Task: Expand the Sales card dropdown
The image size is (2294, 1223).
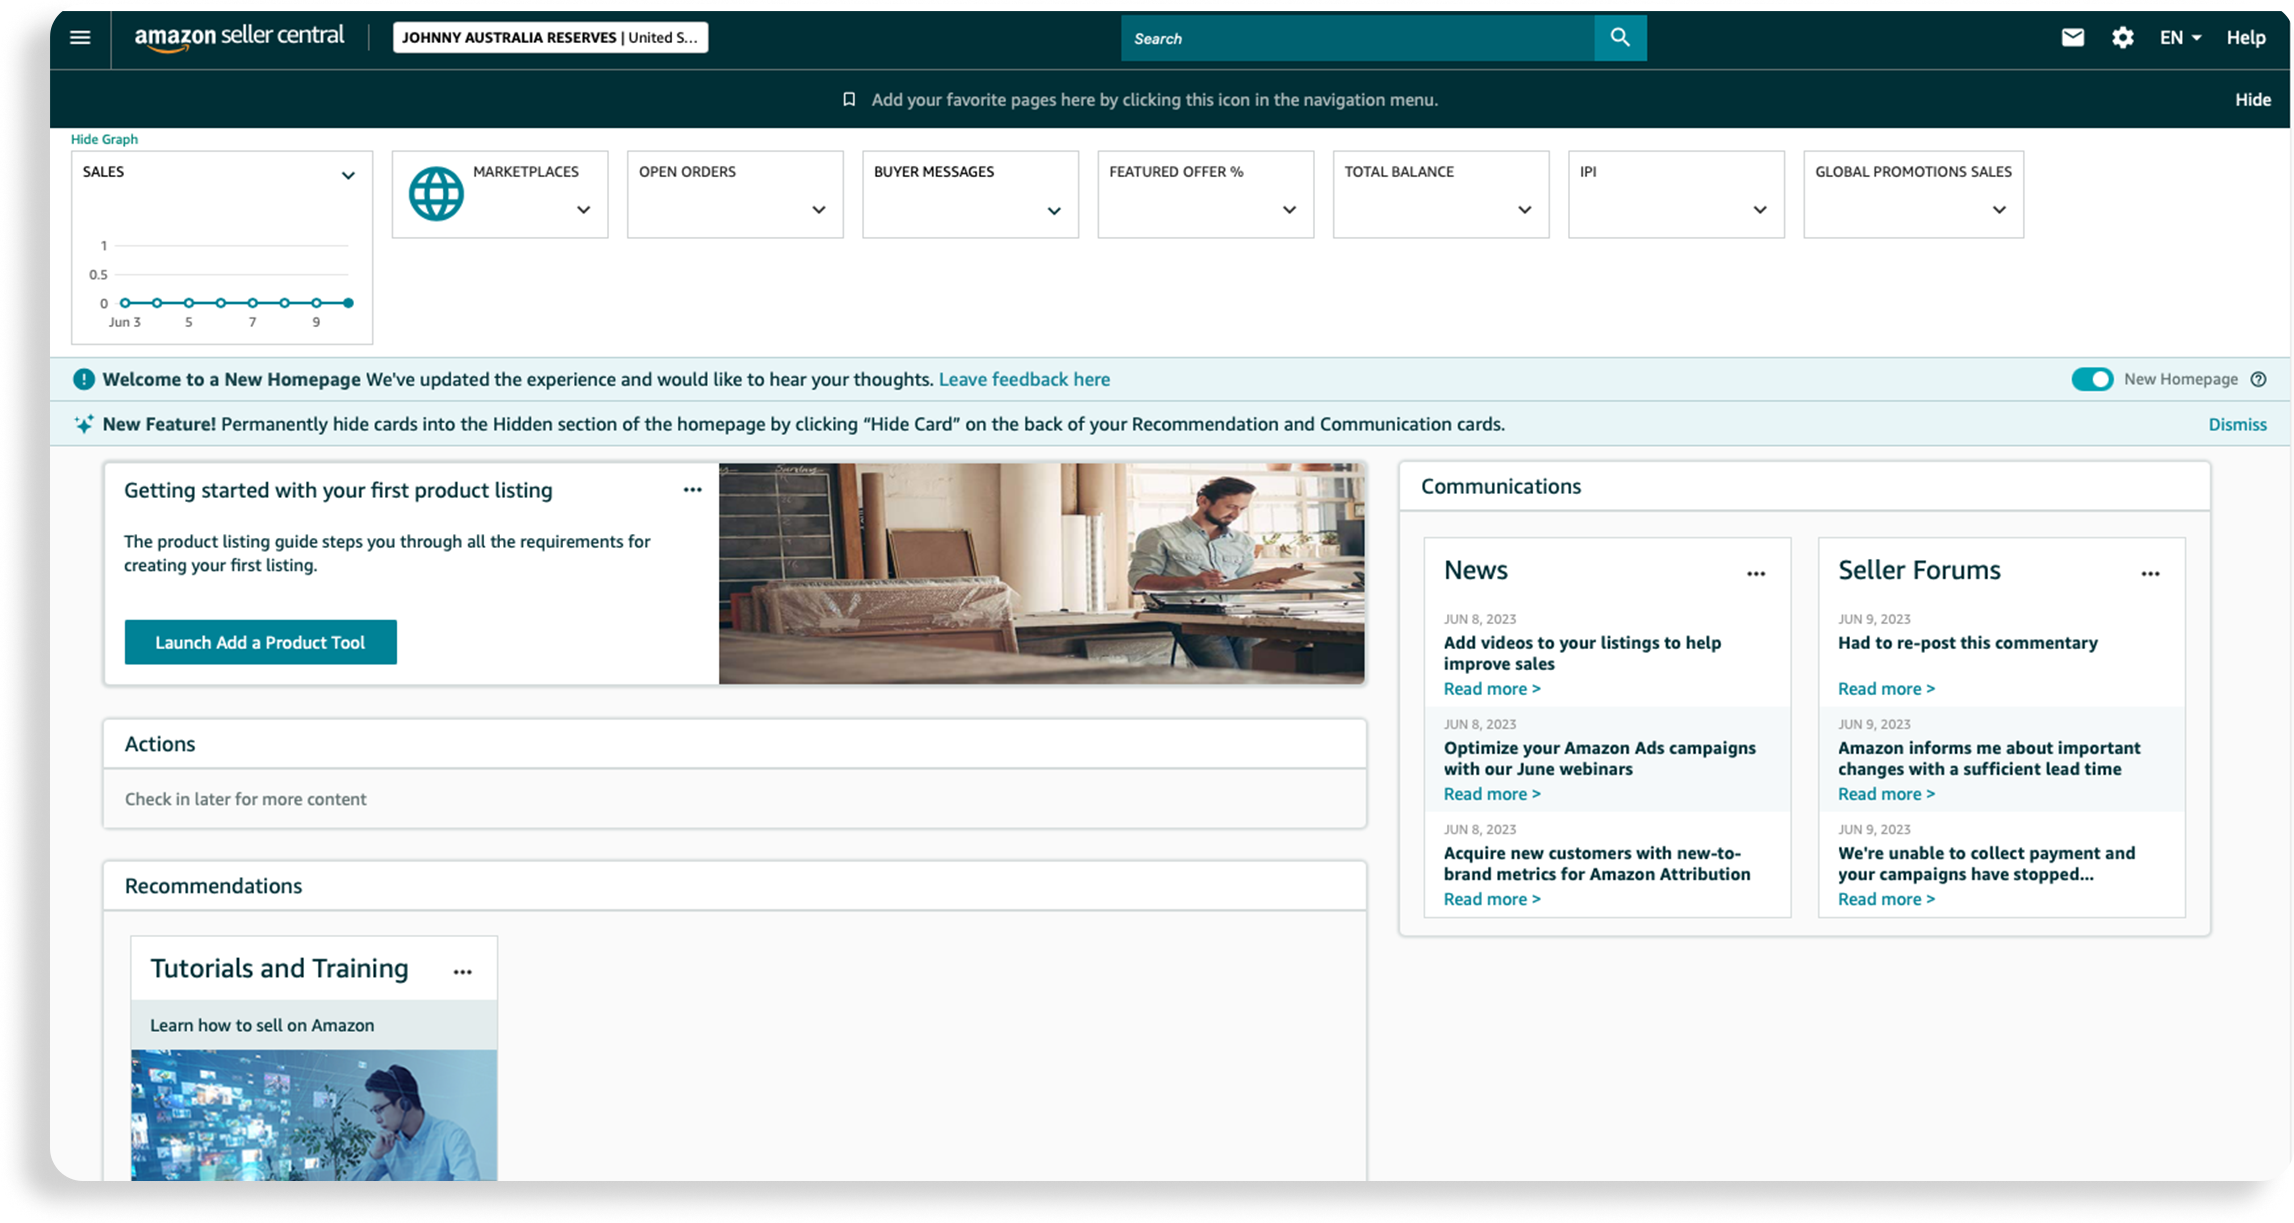Action: (x=348, y=176)
